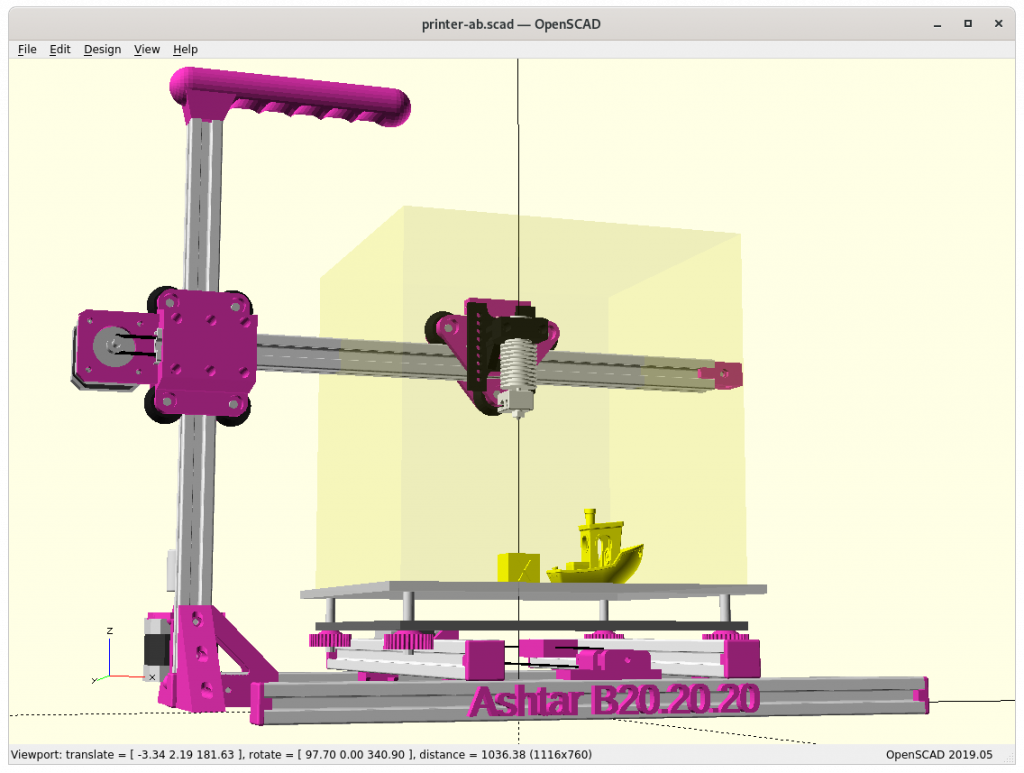This screenshot has width=1024, height=773.
Task: Click the yellow Benchy boat model
Action: click(597, 548)
